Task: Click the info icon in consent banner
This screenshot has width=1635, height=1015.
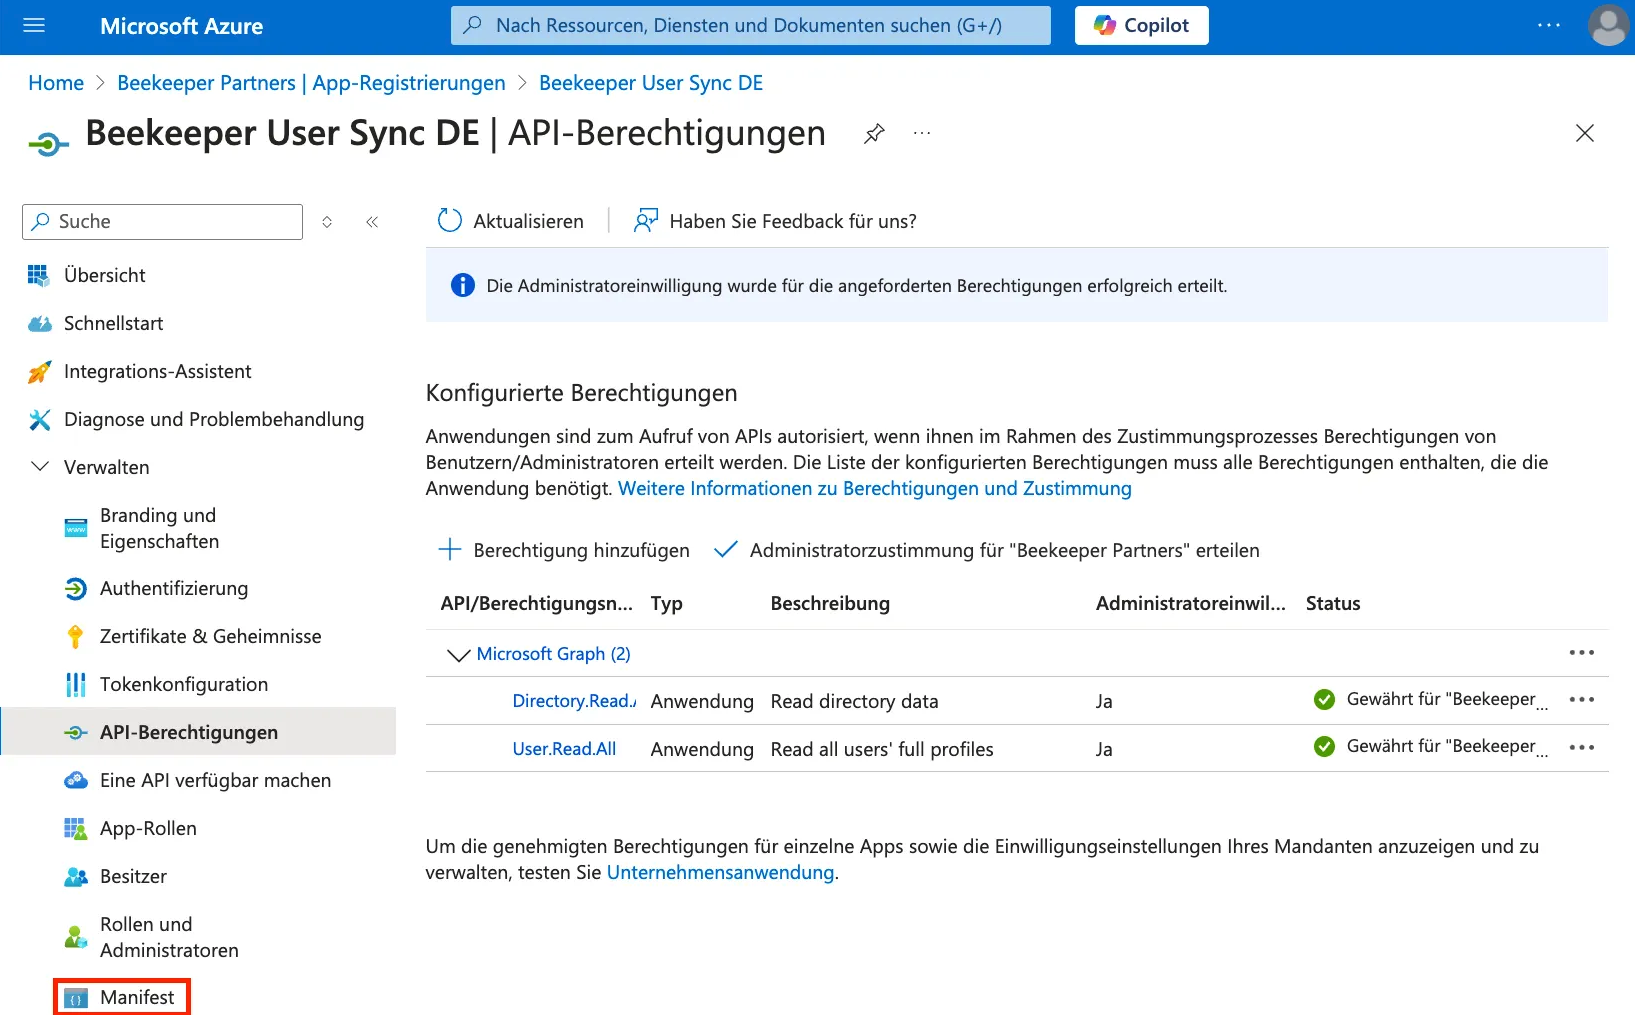Action: coord(463,286)
